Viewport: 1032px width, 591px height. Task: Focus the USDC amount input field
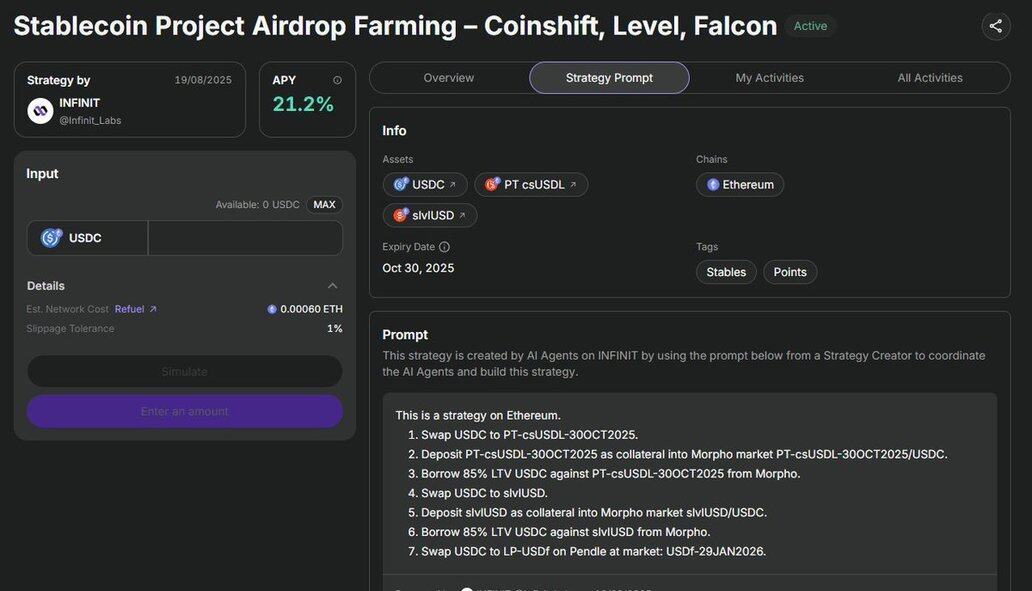pos(245,238)
